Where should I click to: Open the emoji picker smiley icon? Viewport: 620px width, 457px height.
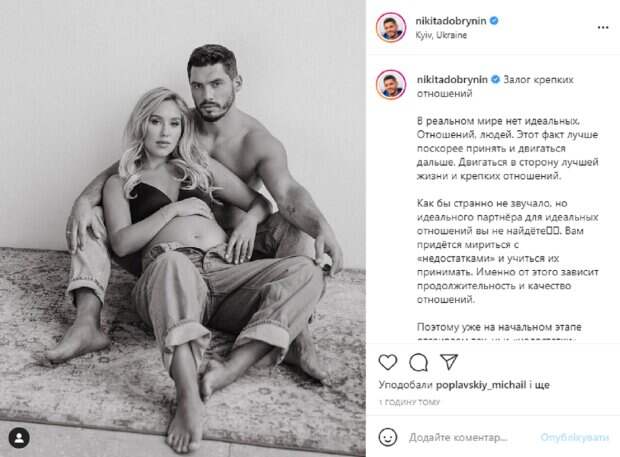pos(388,437)
